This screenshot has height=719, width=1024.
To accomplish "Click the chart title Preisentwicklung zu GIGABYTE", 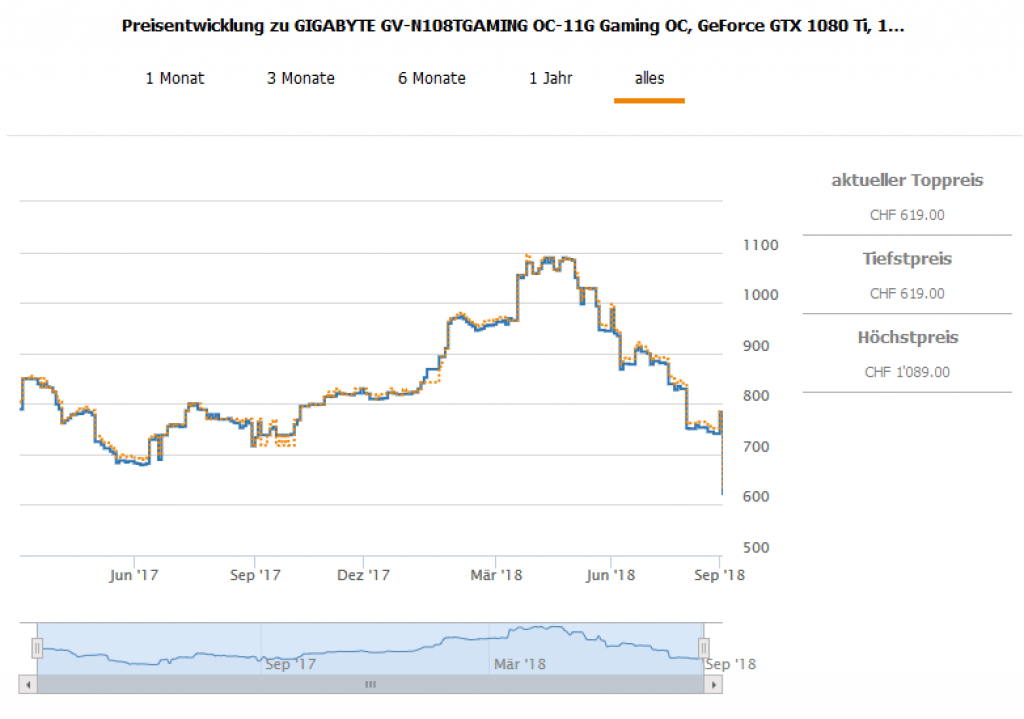I will point(512,27).
